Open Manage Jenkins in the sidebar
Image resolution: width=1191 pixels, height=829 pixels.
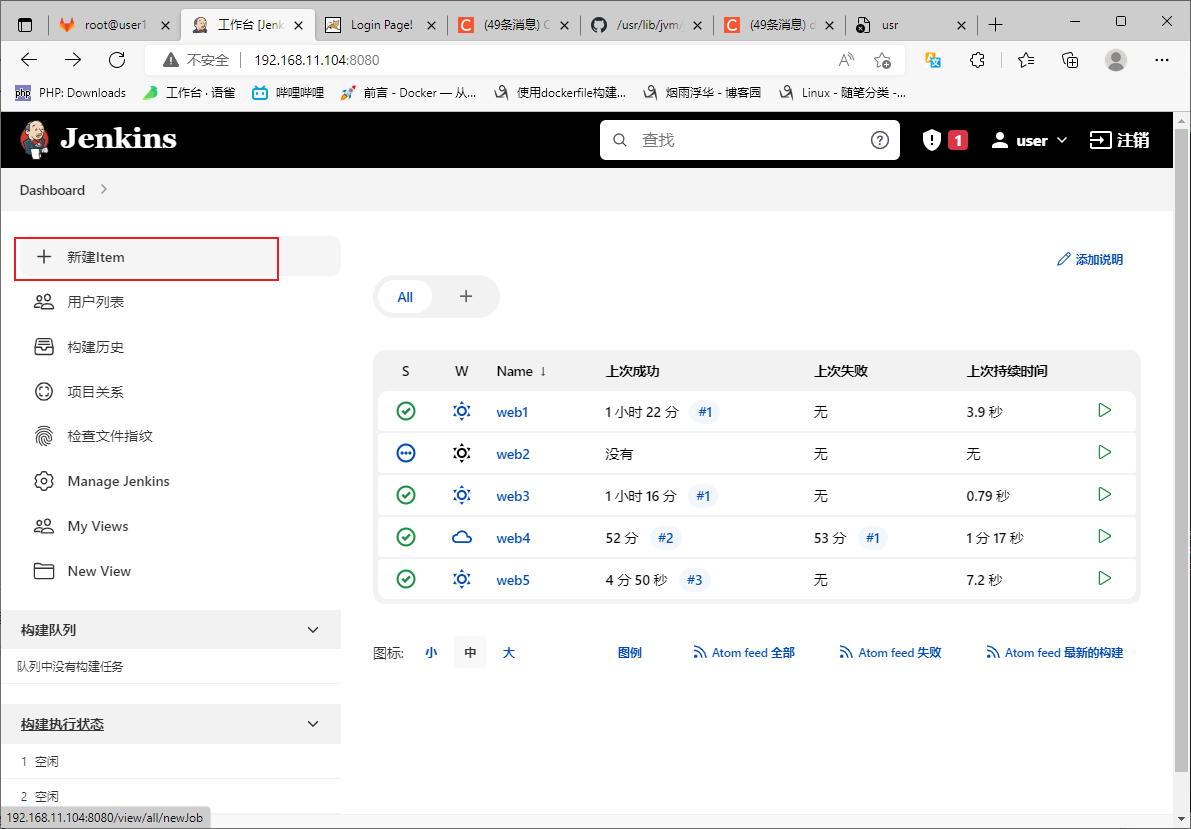118,481
